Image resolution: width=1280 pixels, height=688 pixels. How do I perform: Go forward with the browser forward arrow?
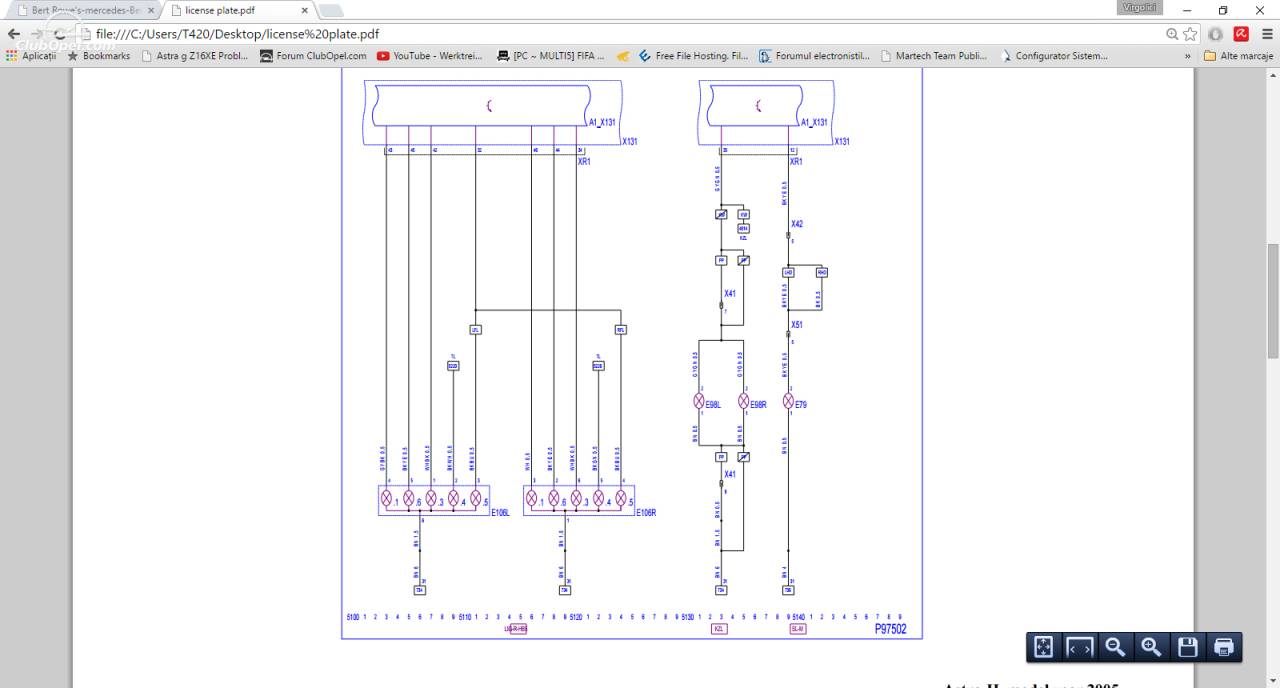pos(38,34)
